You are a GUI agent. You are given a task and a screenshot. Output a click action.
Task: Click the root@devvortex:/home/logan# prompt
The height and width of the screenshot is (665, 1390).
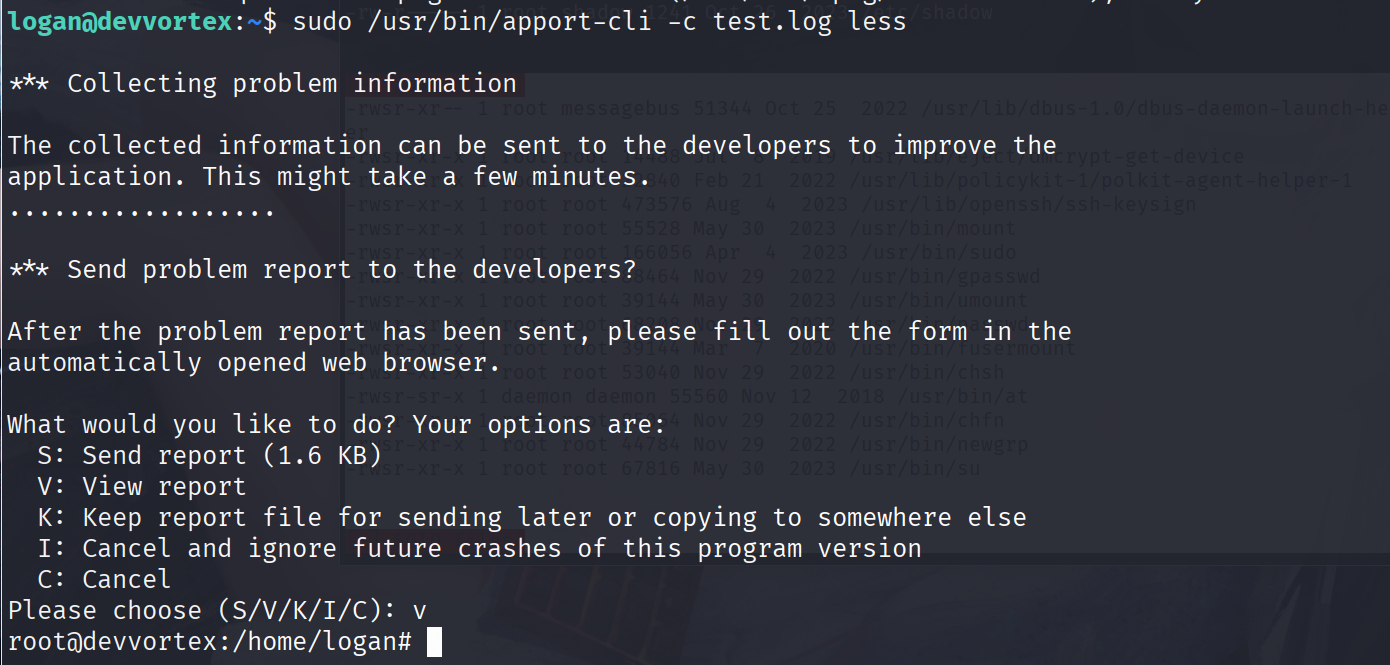[209, 642]
